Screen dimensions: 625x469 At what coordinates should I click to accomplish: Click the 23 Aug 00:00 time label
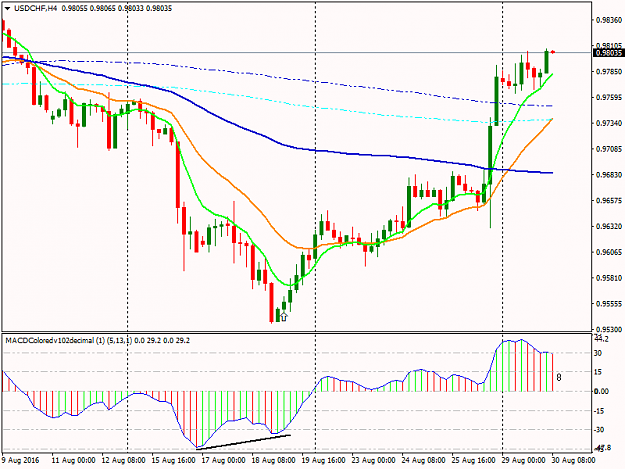373,460
